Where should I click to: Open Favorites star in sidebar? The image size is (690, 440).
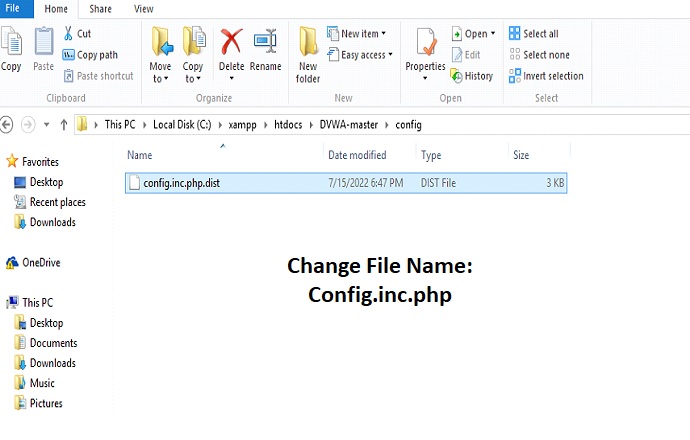12,161
